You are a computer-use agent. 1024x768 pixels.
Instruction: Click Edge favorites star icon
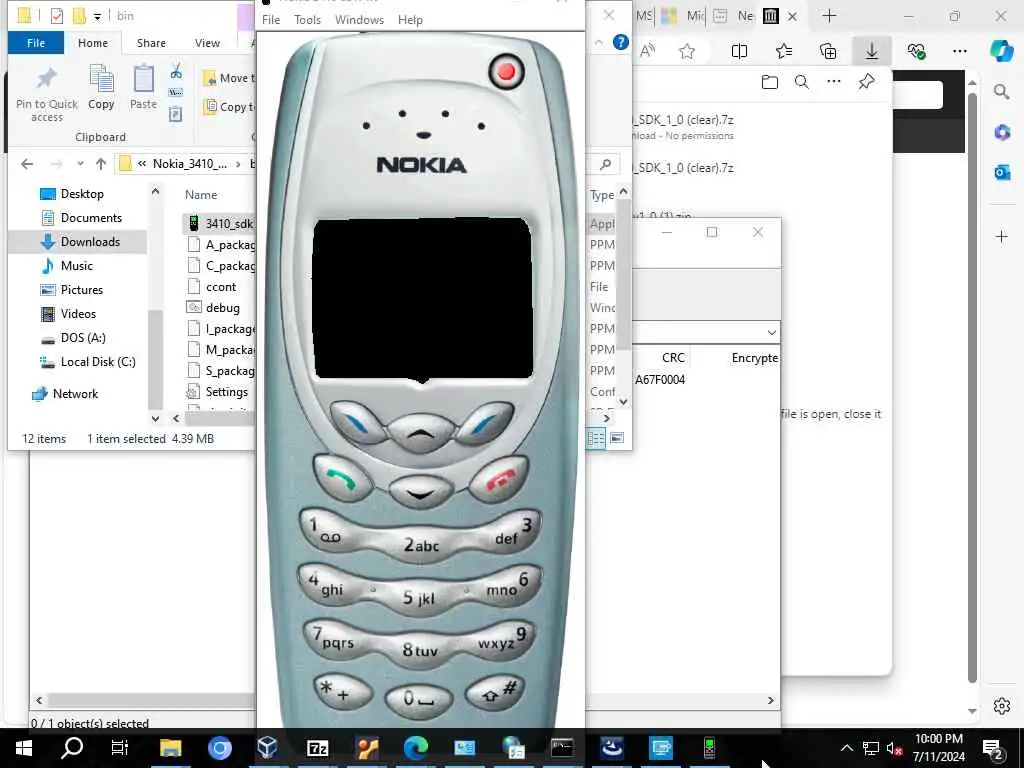point(686,51)
